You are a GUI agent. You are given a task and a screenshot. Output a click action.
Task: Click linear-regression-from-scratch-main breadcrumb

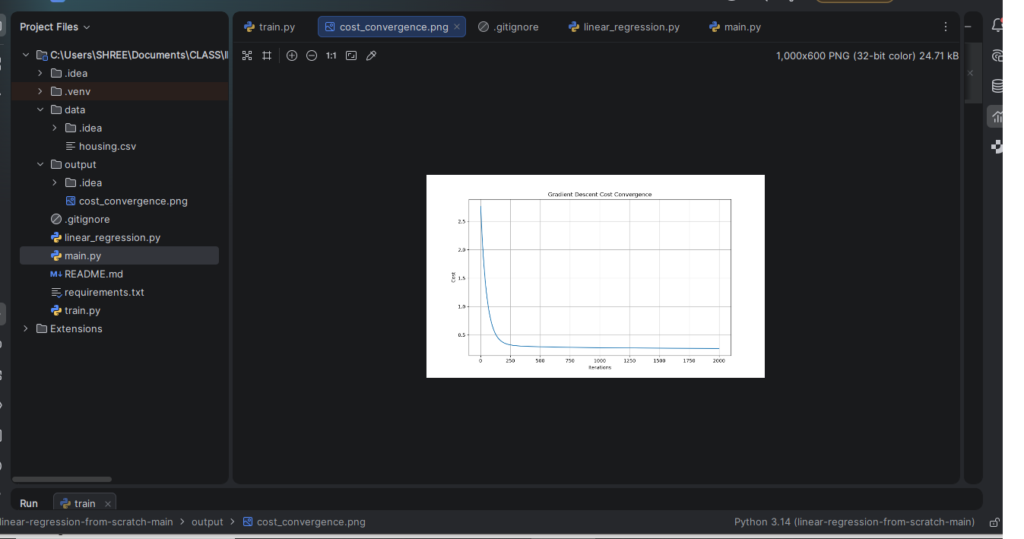[86, 522]
